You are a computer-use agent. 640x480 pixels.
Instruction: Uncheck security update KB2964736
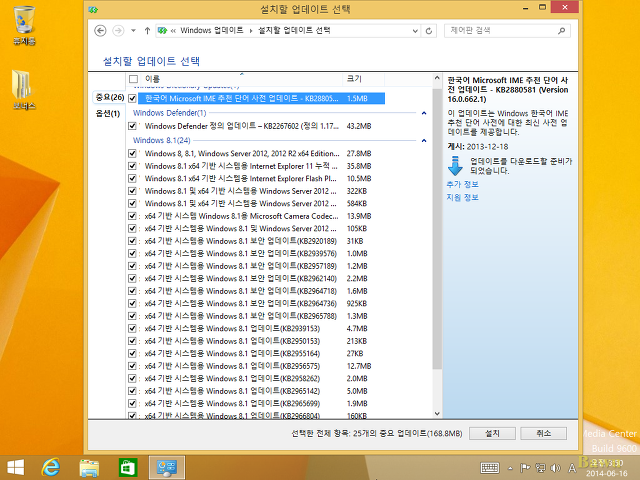[132, 303]
